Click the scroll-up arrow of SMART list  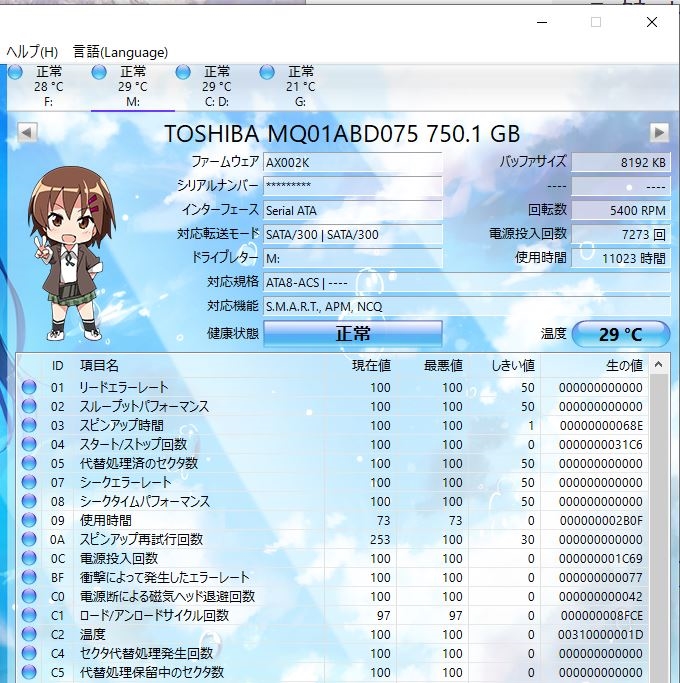tap(658, 365)
